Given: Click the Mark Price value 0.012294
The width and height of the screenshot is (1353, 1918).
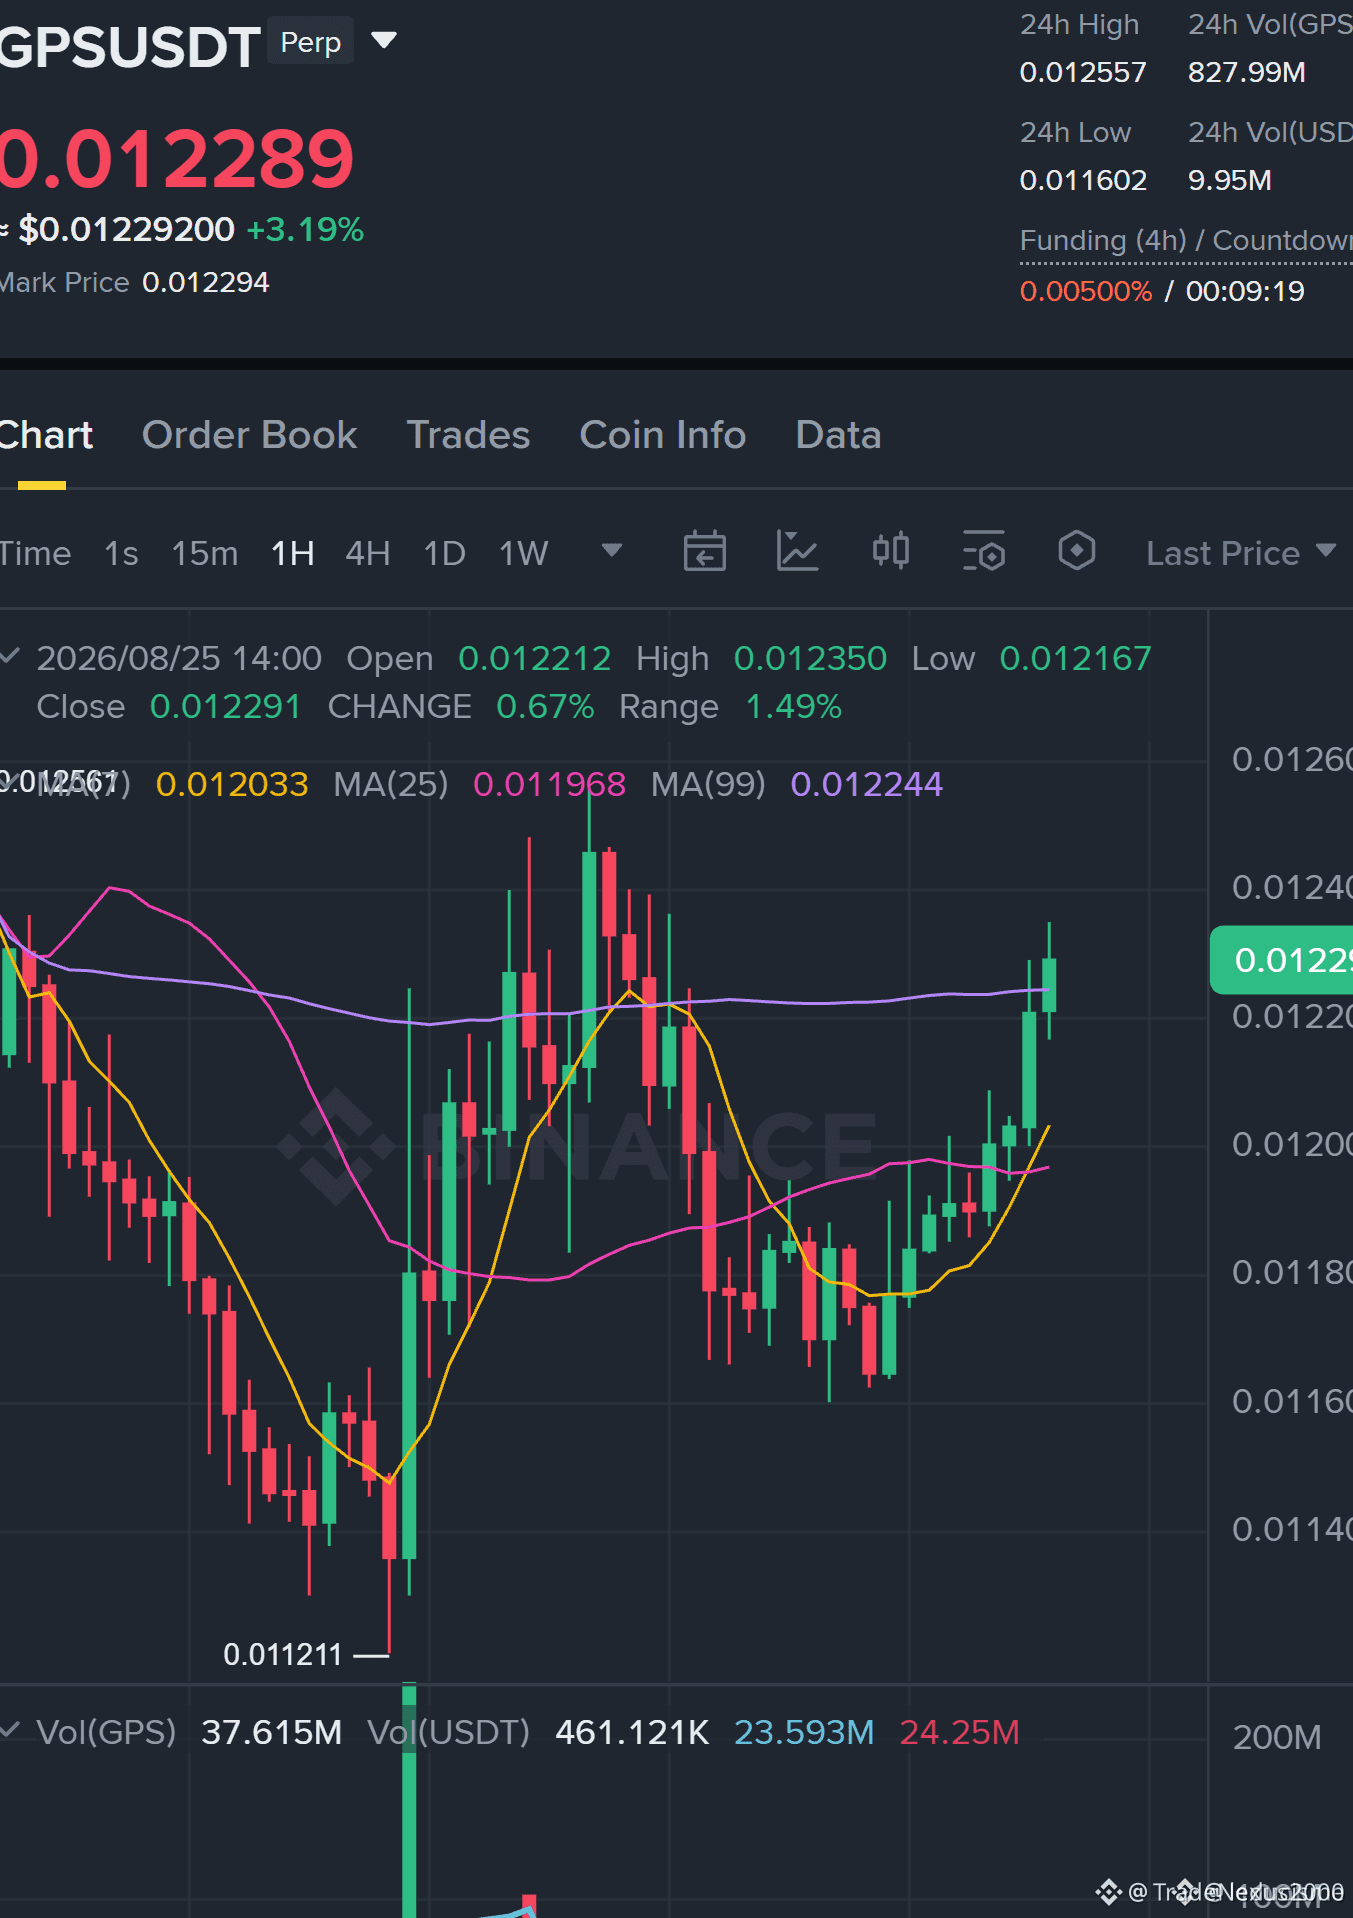Looking at the screenshot, I should point(206,282).
